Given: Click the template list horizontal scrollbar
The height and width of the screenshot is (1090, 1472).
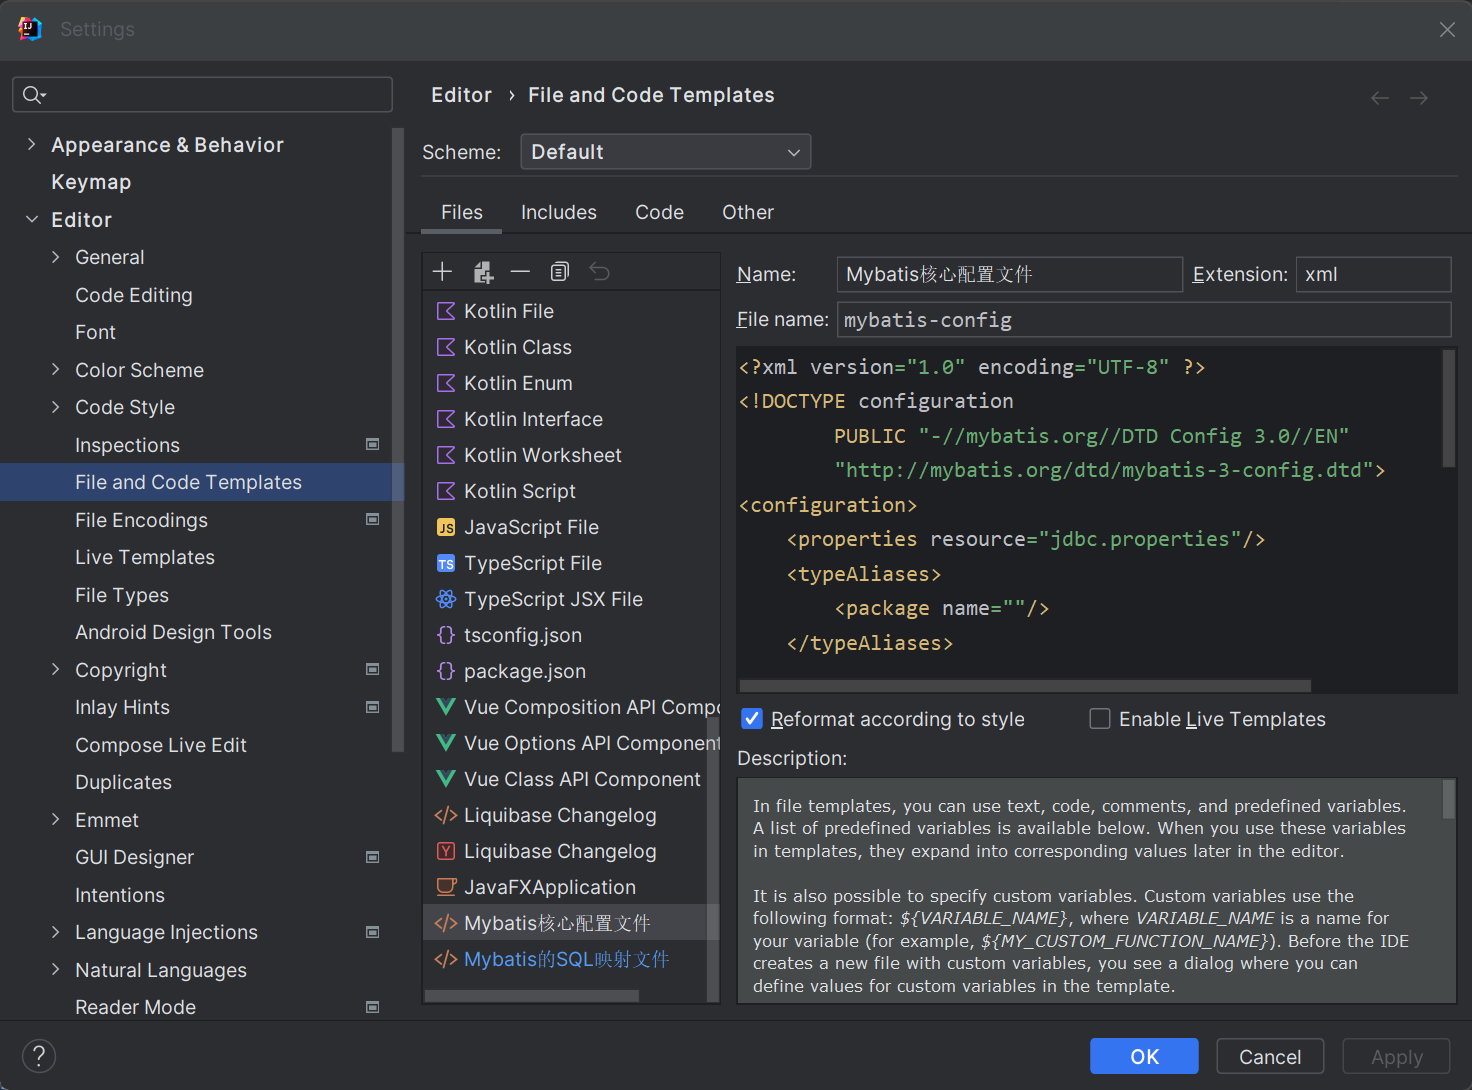Looking at the screenshot, I should 532,996.
